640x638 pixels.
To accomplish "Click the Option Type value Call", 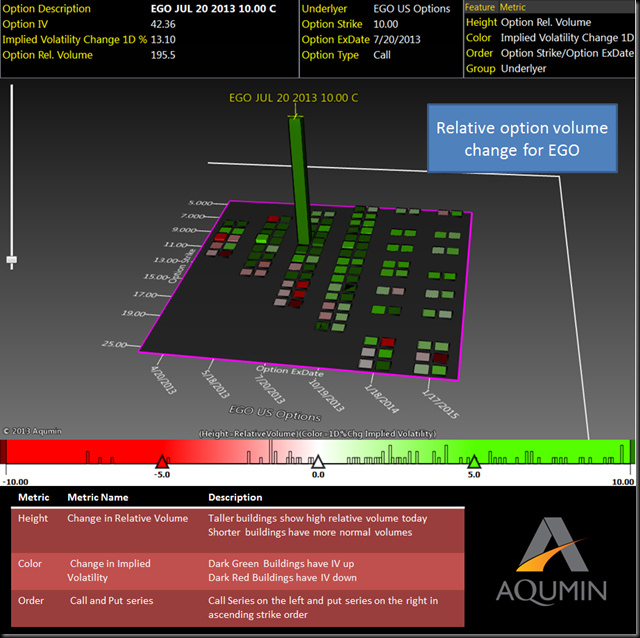I will pos(382,55).
